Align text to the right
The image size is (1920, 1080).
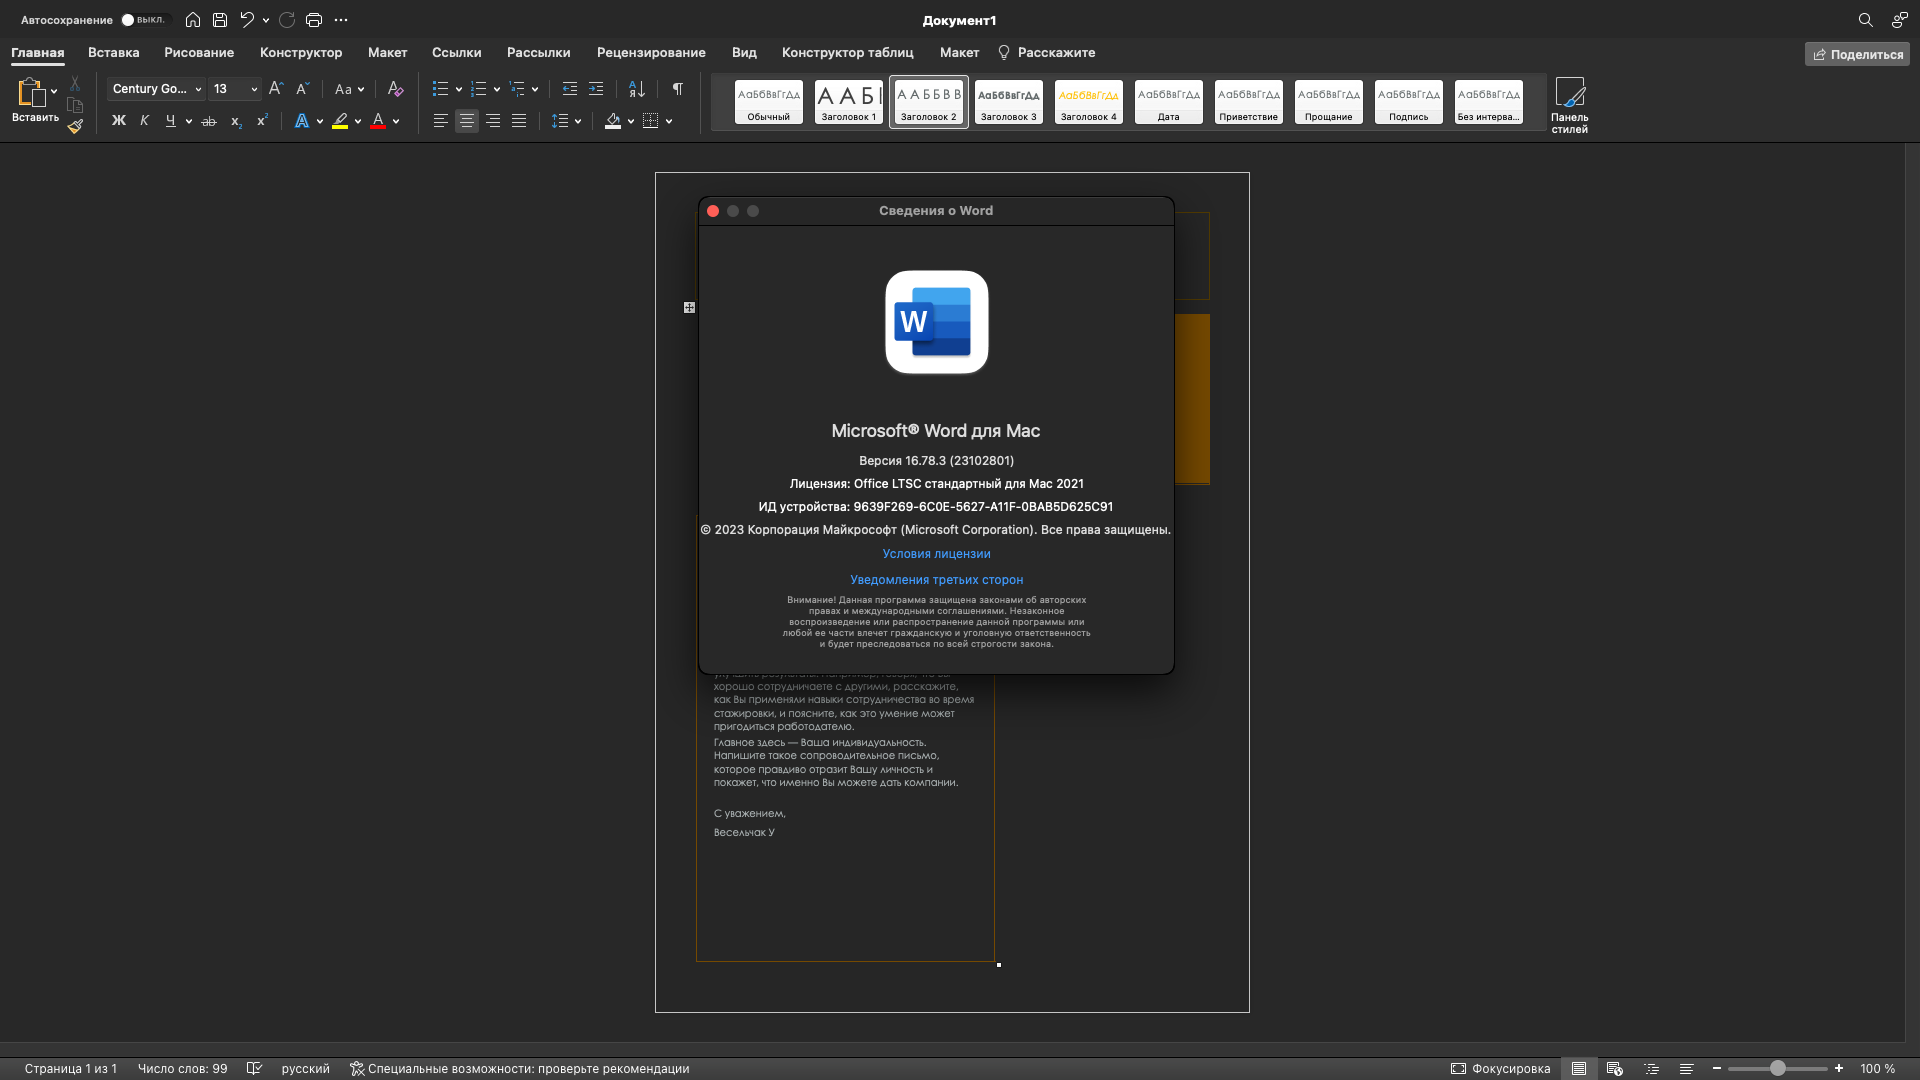493,121
